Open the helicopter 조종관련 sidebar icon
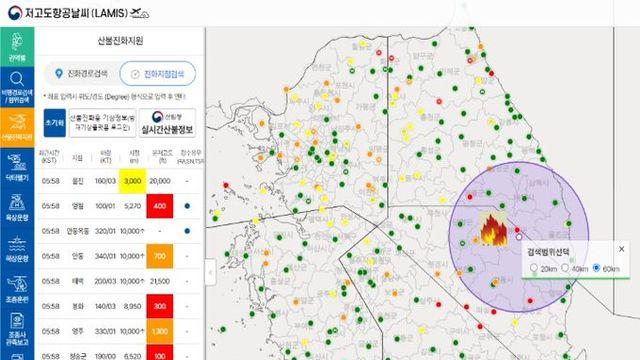640x360 pixels. [x=17, y=288]
